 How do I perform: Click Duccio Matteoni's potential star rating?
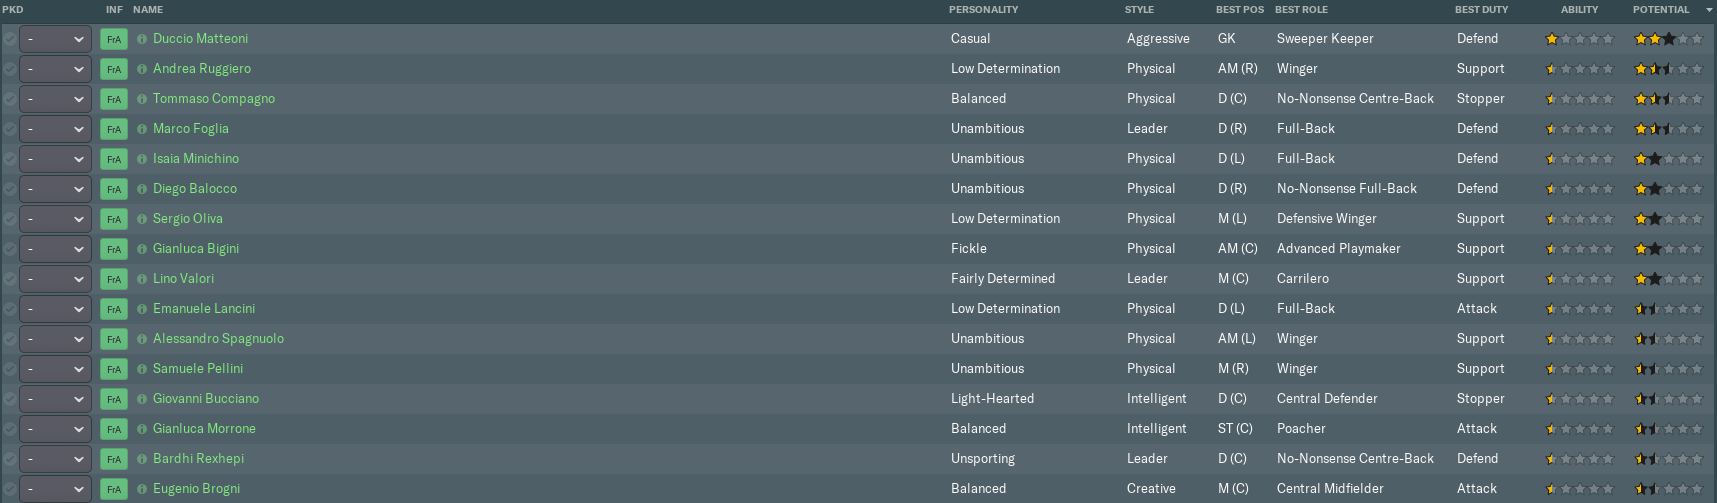click(x=1667, y=39)
